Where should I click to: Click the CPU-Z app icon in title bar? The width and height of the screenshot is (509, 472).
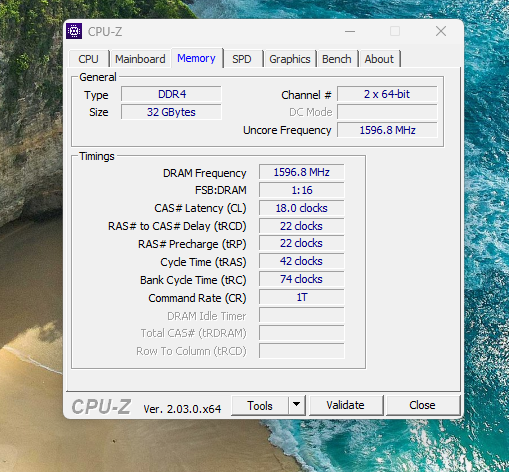74,31
